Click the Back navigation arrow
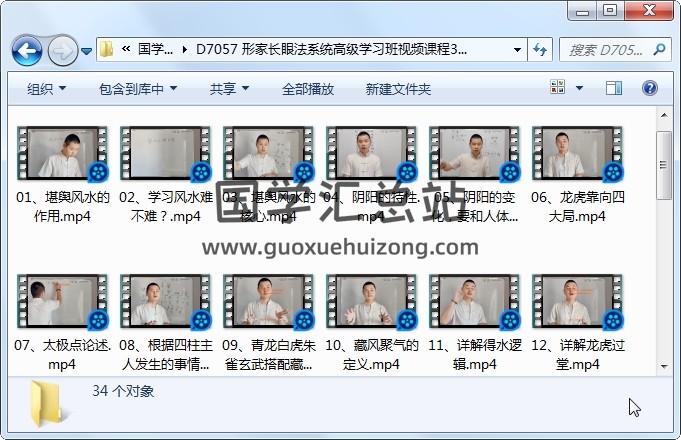Viewport: 681px width, 440px height. 26,49
